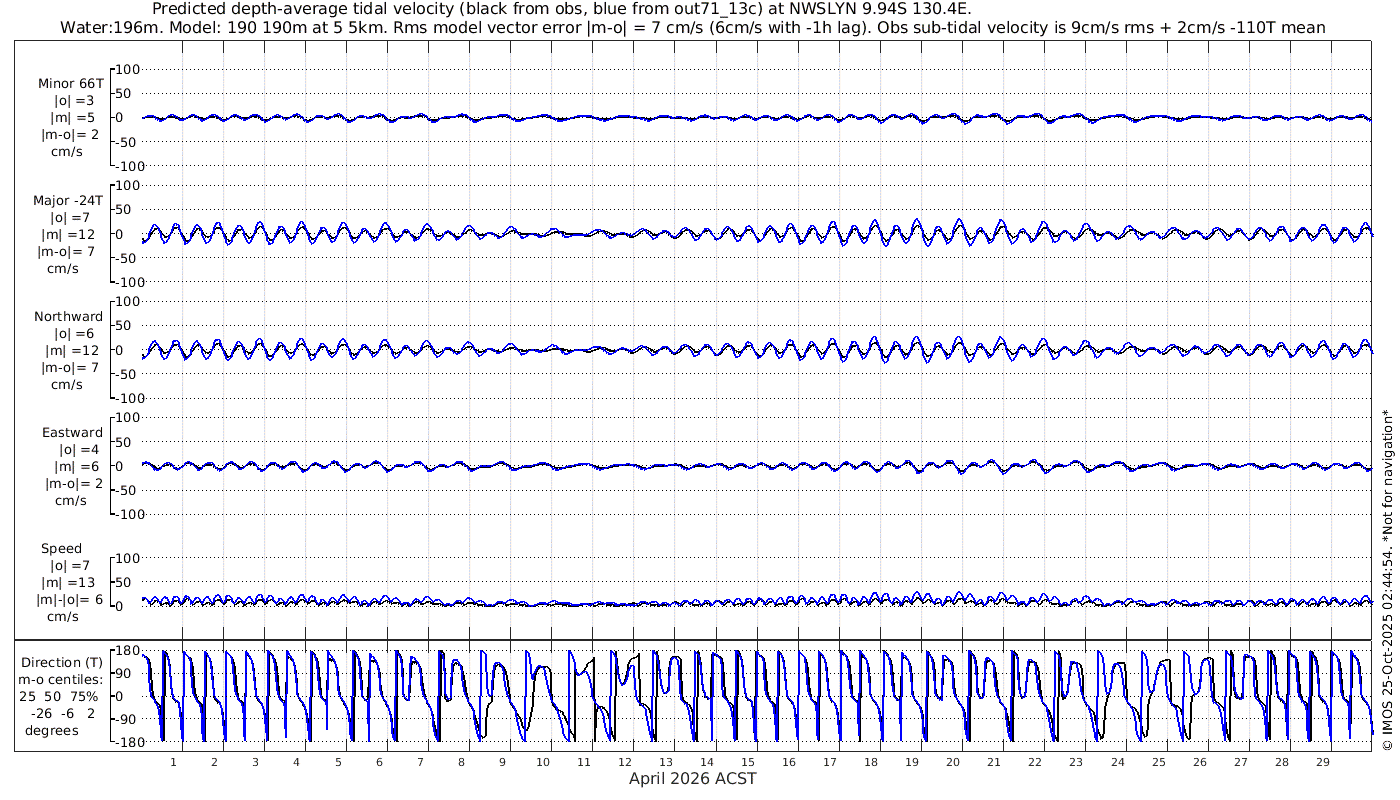Click '|m-o|= 7' under Major -24T
1400x800 pixels.
[67, 251]
